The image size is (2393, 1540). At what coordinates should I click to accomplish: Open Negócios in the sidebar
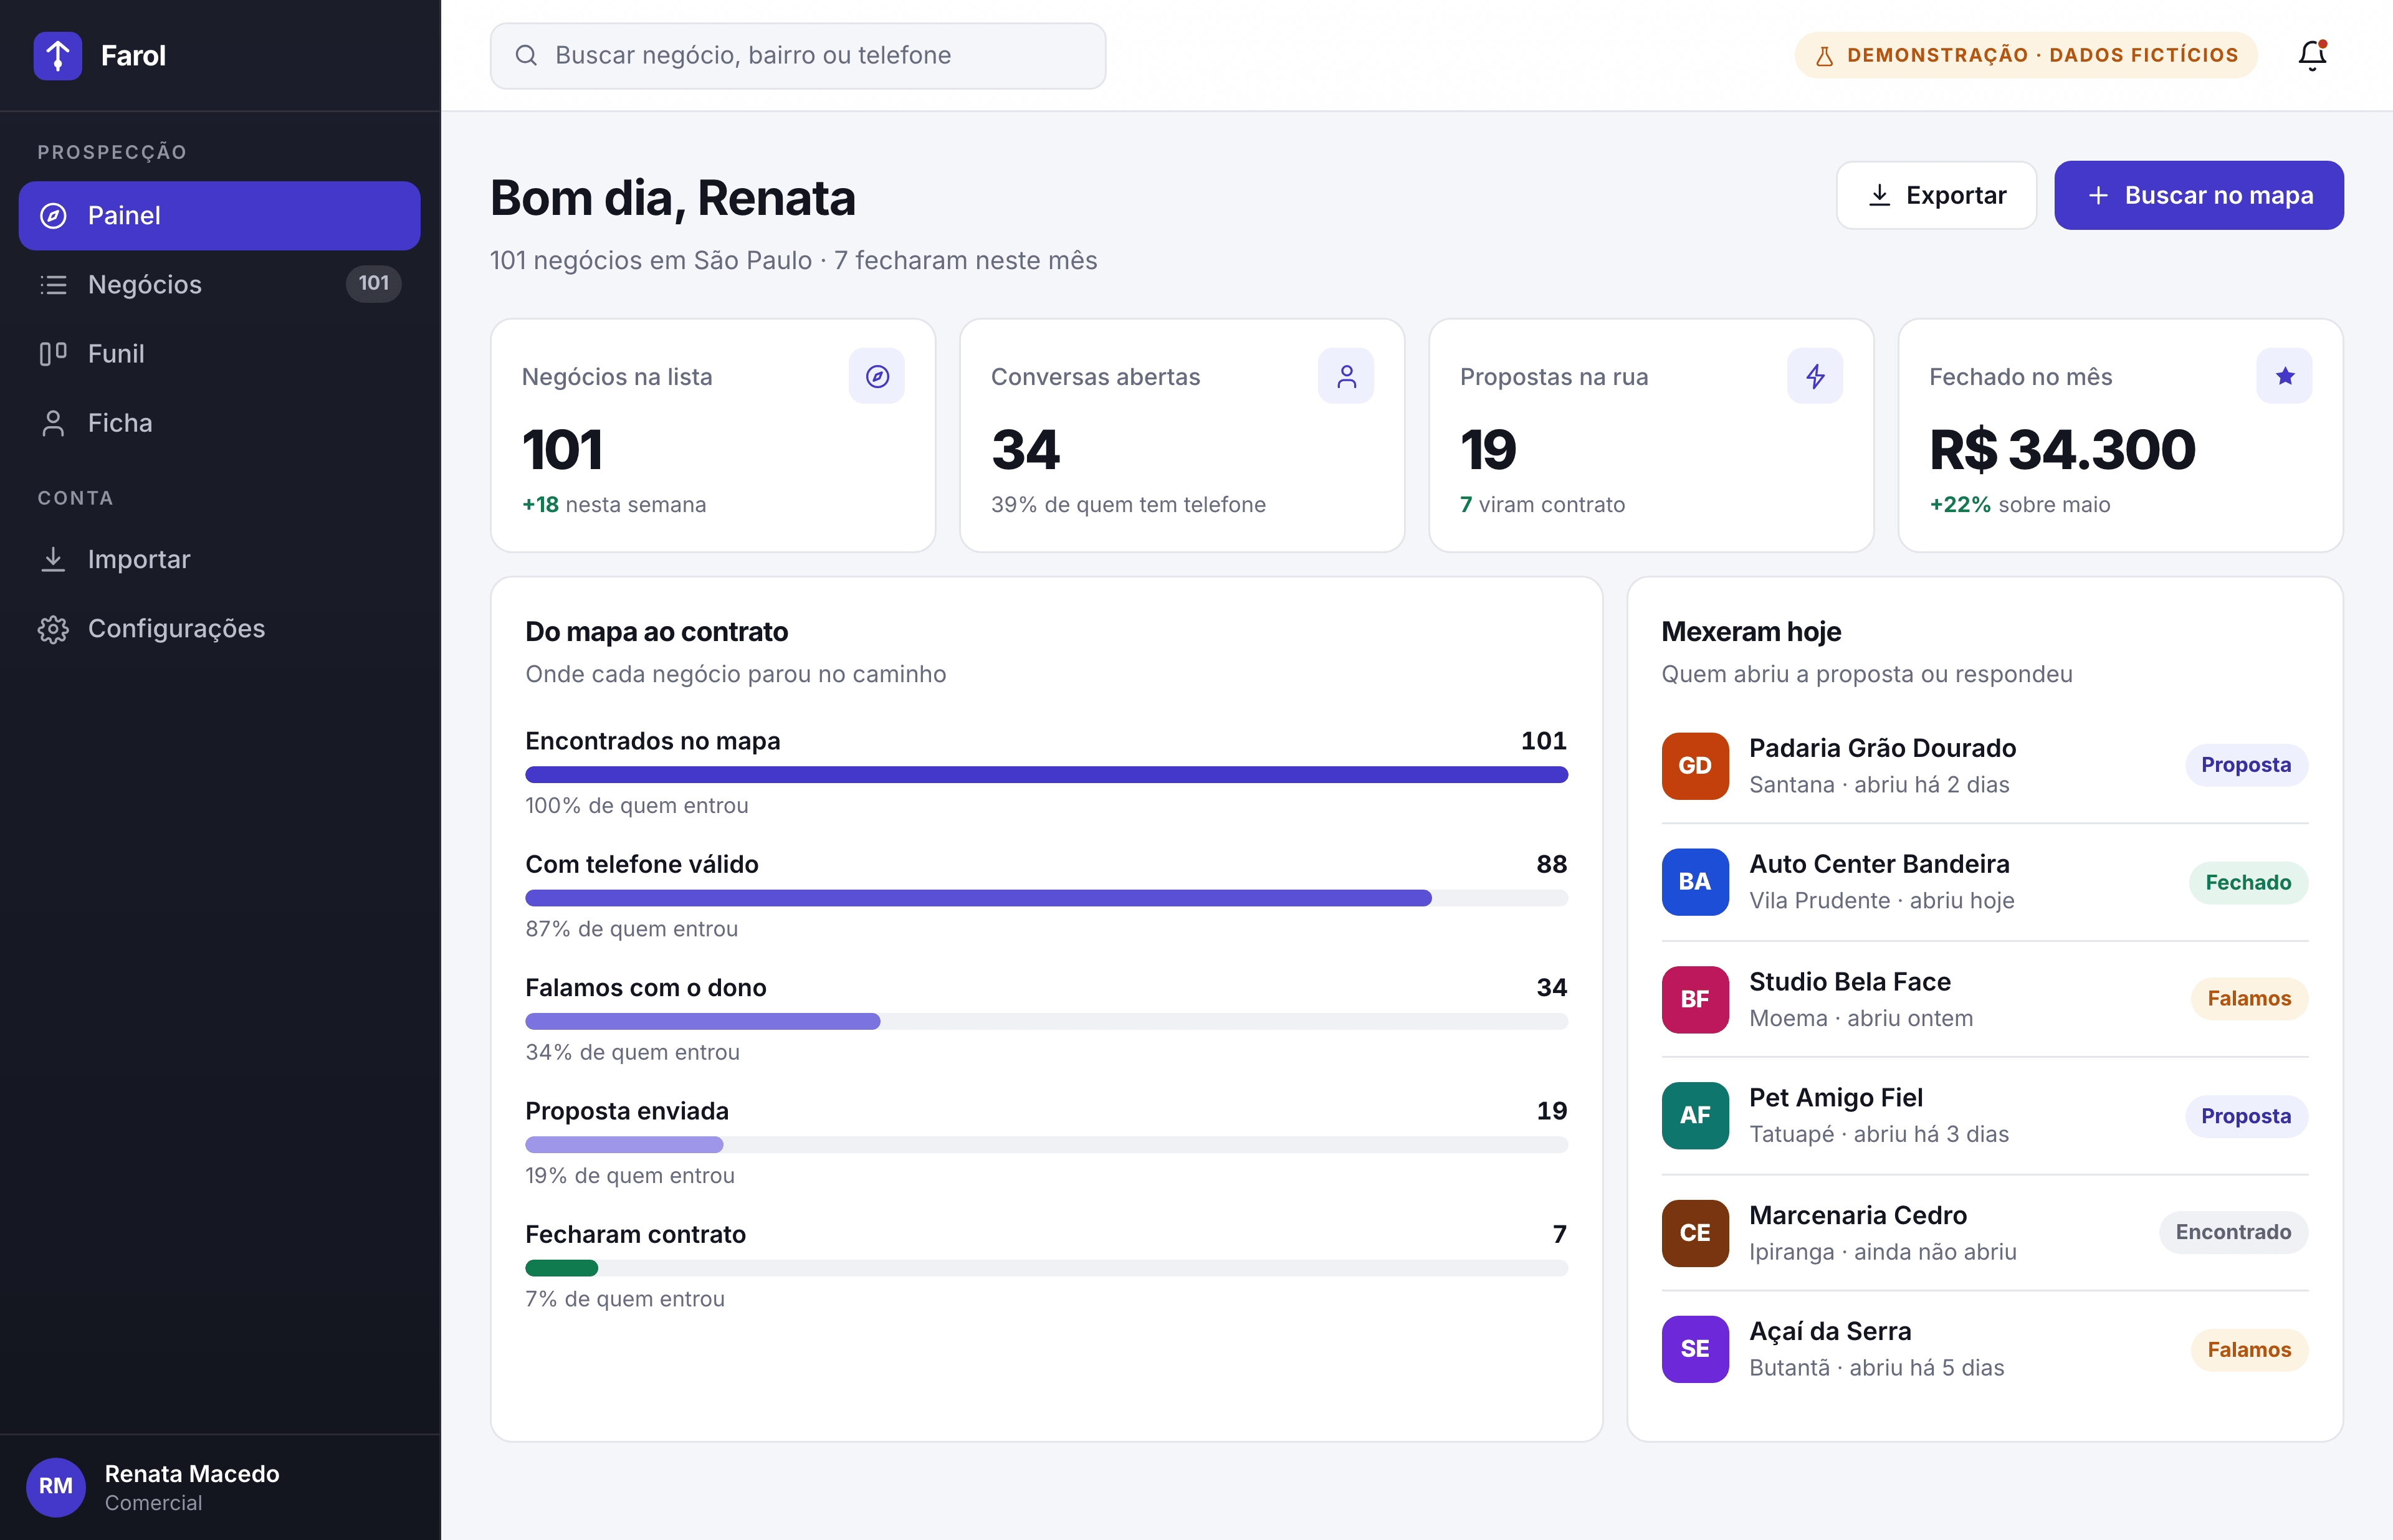(x=219, y=285)
